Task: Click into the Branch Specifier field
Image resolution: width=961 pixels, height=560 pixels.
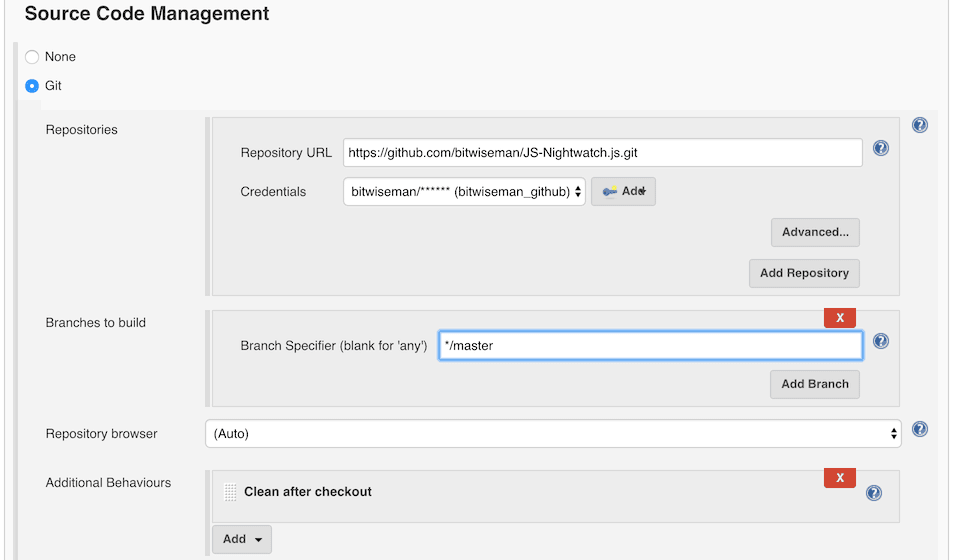Action: pos(650,346)
